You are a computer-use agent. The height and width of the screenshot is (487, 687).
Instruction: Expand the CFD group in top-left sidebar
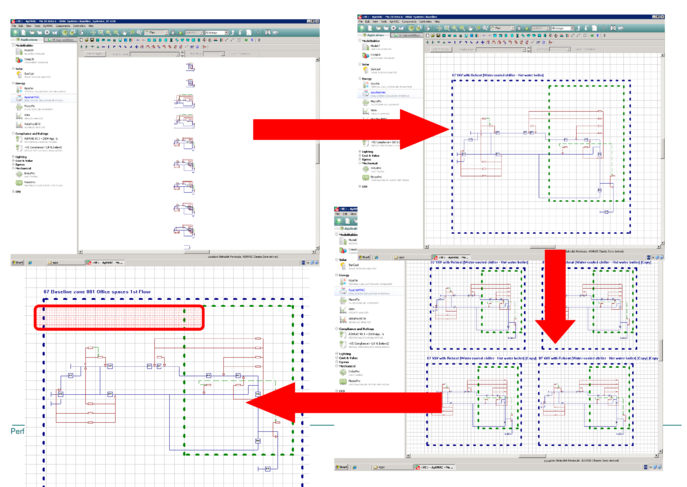13,191
